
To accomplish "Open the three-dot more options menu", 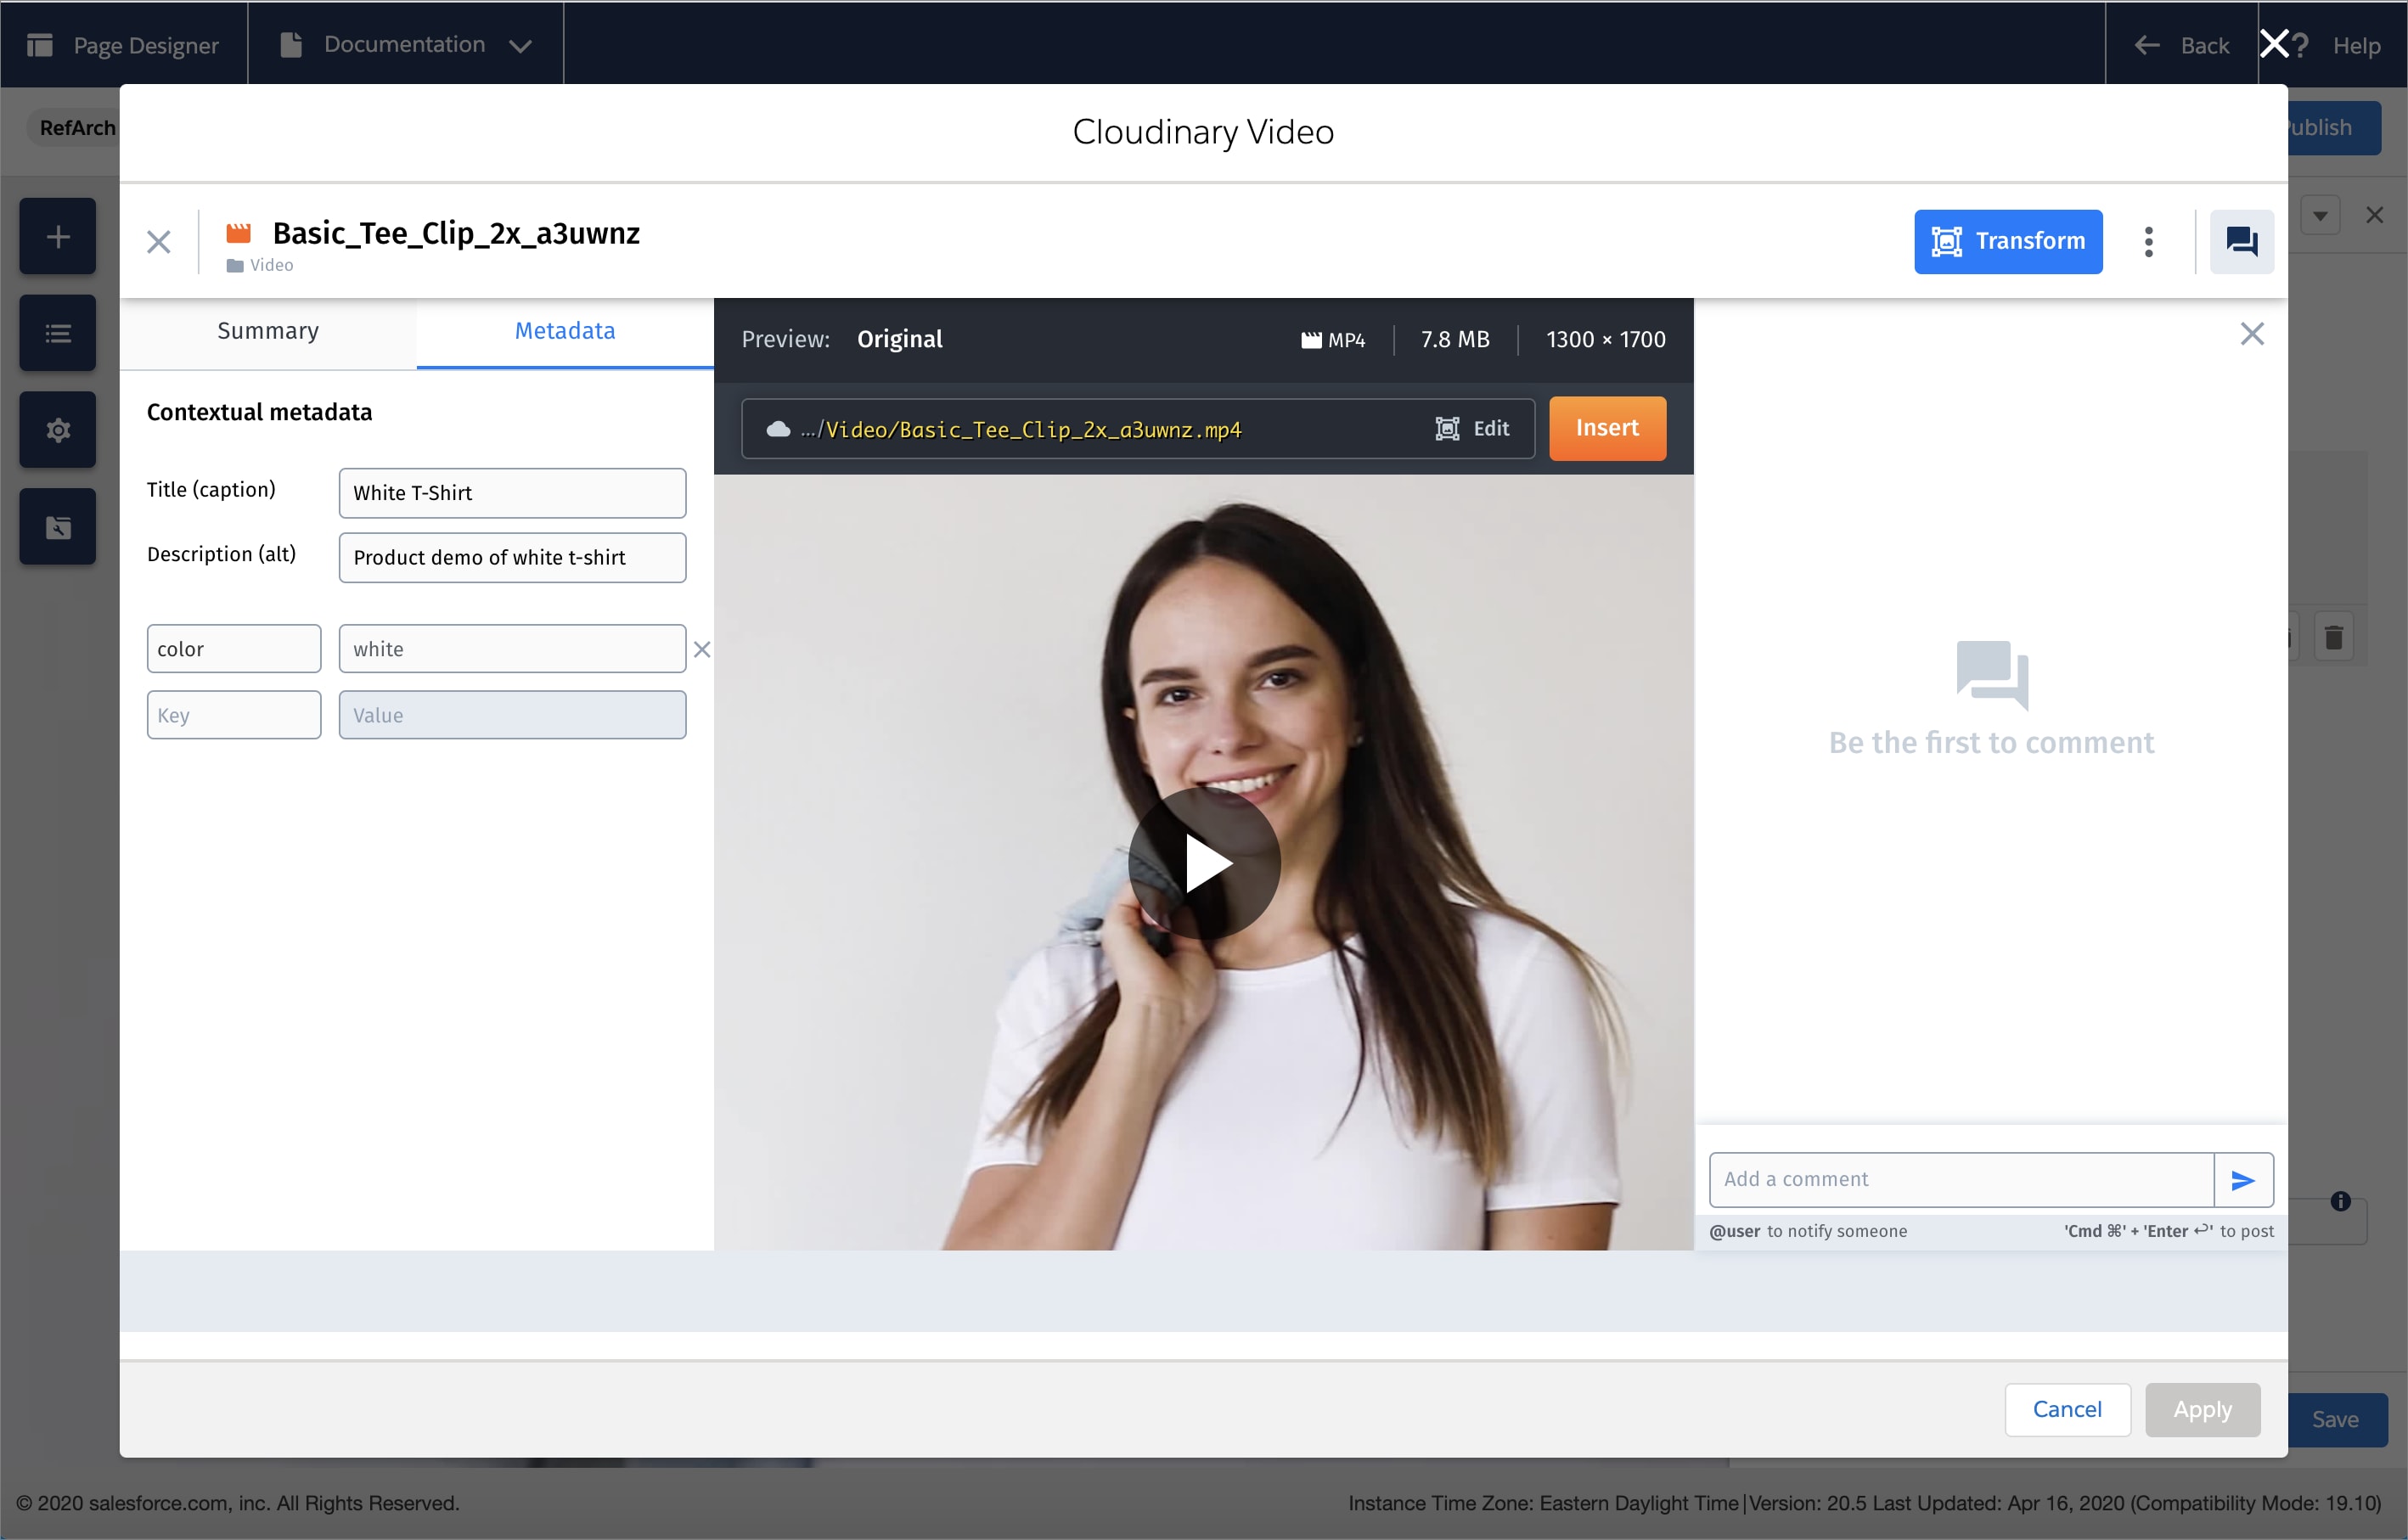I will (2148, 241).
